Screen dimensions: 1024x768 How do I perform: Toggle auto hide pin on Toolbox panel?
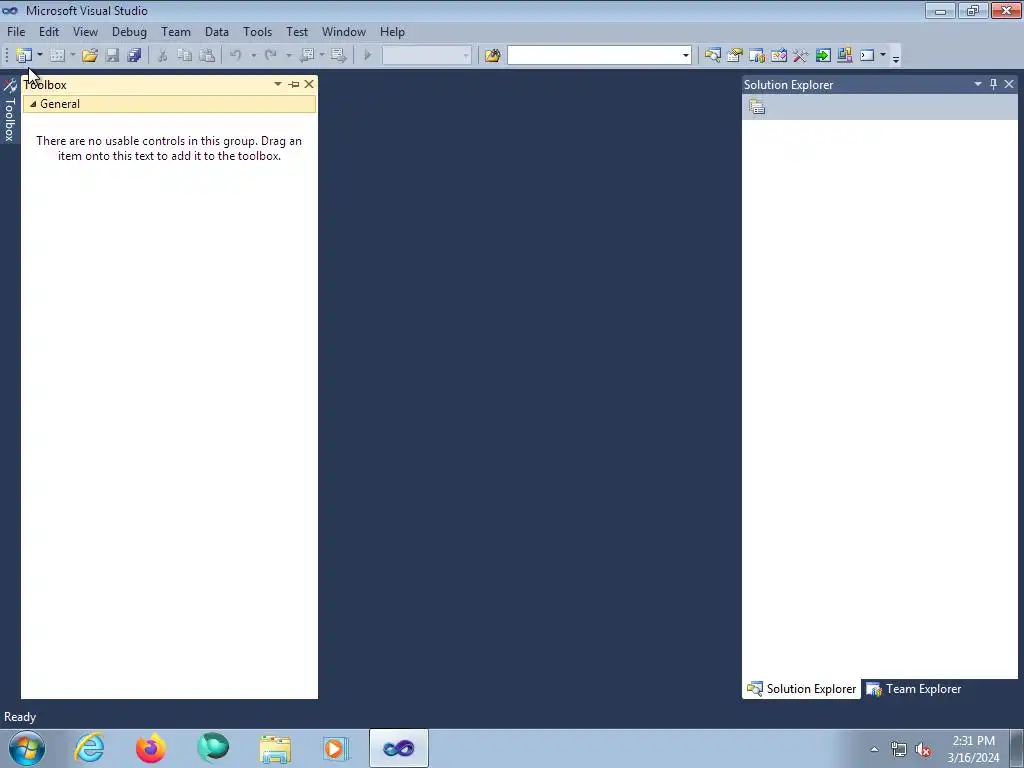coord(294,84)
